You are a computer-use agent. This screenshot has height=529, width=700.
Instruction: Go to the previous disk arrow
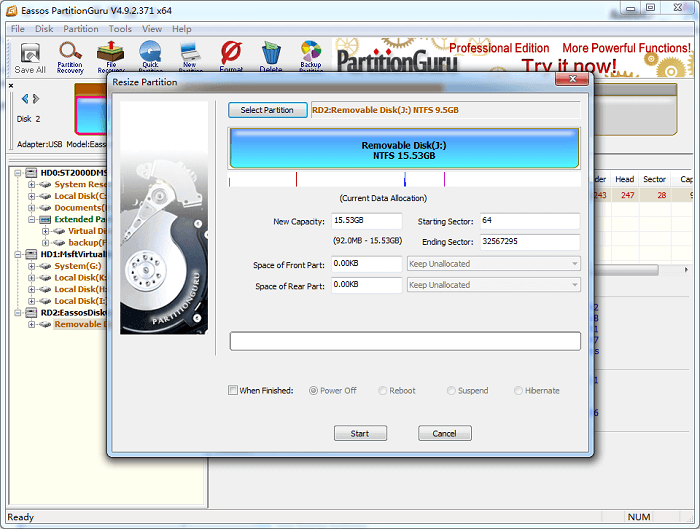(x=25, y=99)
